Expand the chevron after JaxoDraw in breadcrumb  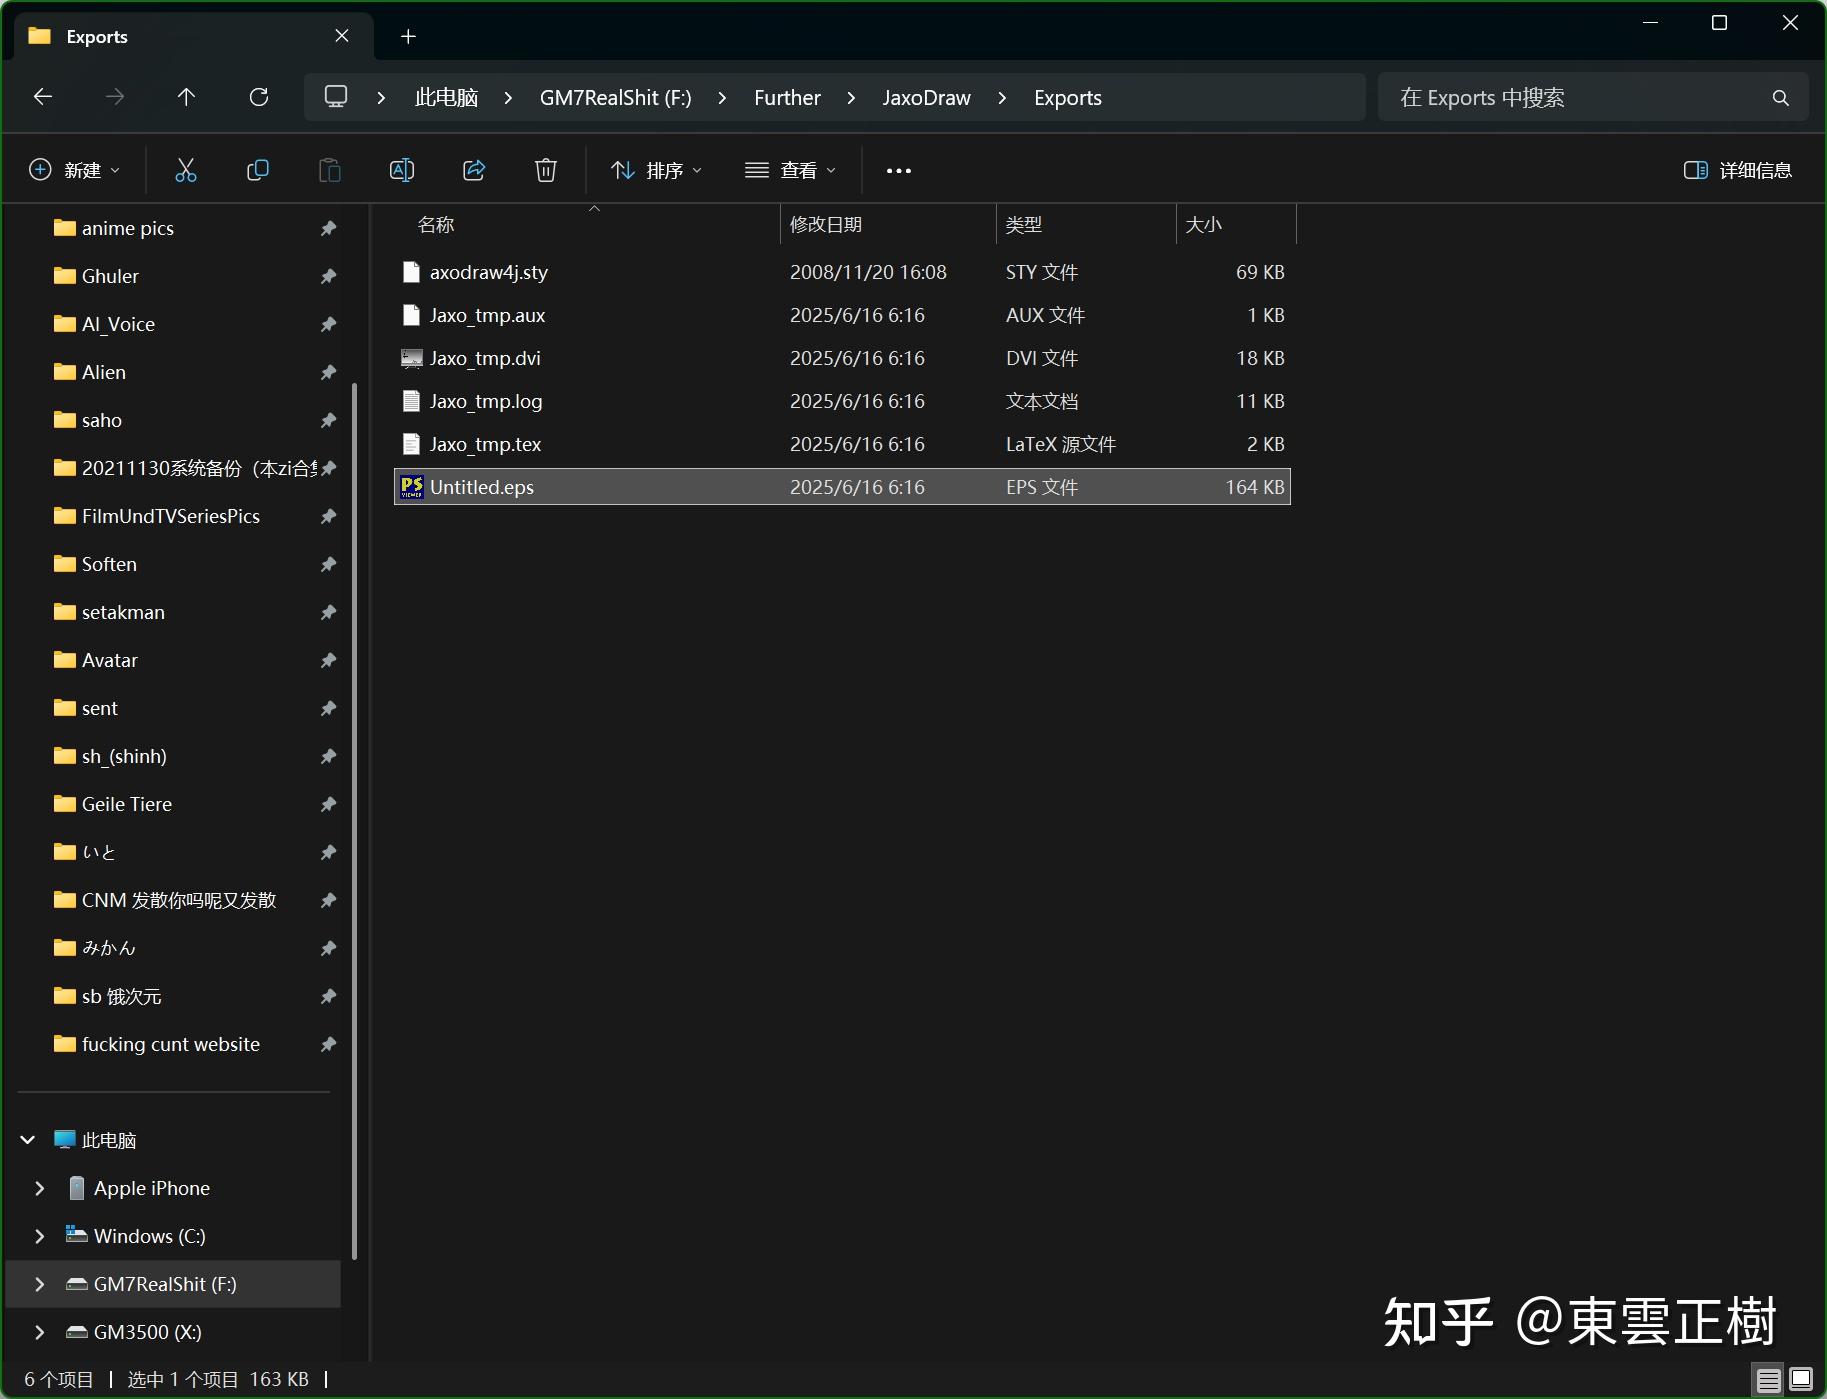1002,98
